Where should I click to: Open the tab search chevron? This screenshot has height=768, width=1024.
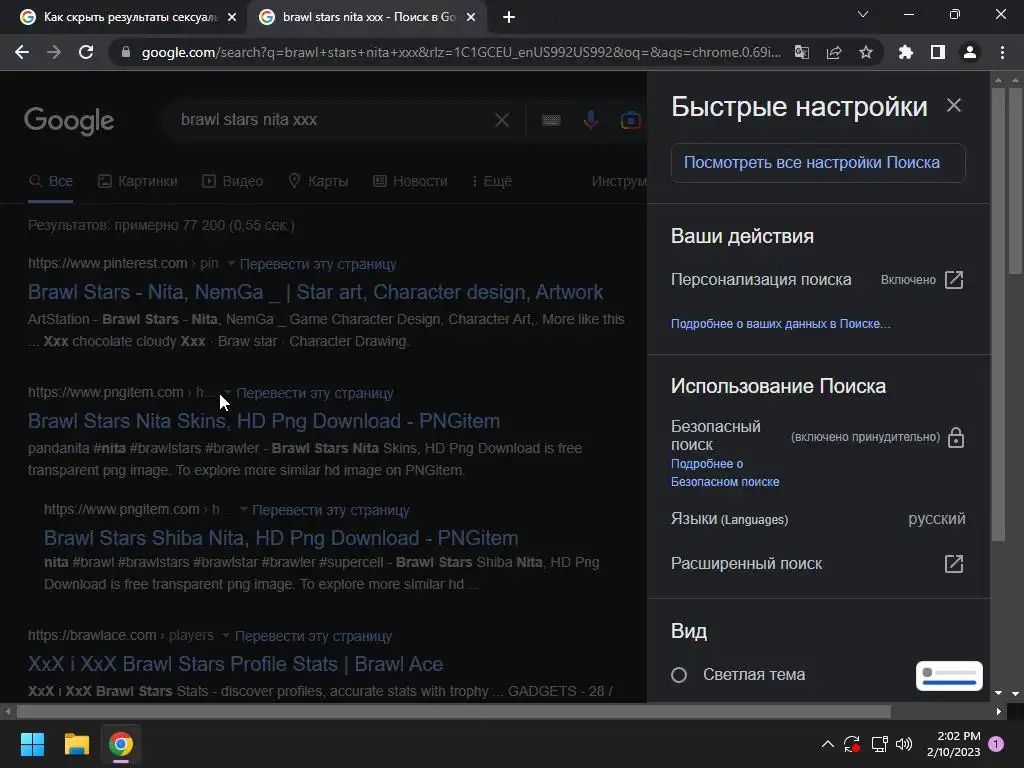tap(863, 14)
